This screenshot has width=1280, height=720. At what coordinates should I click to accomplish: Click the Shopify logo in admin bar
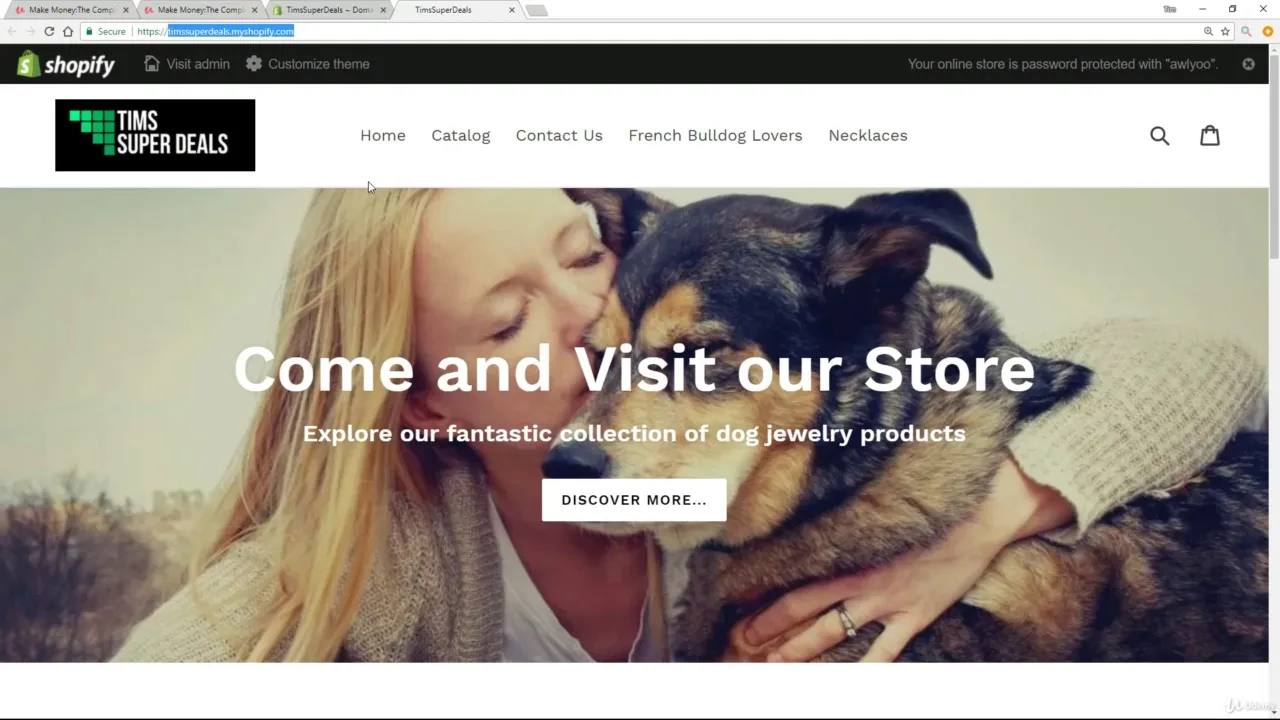(66, 64)
